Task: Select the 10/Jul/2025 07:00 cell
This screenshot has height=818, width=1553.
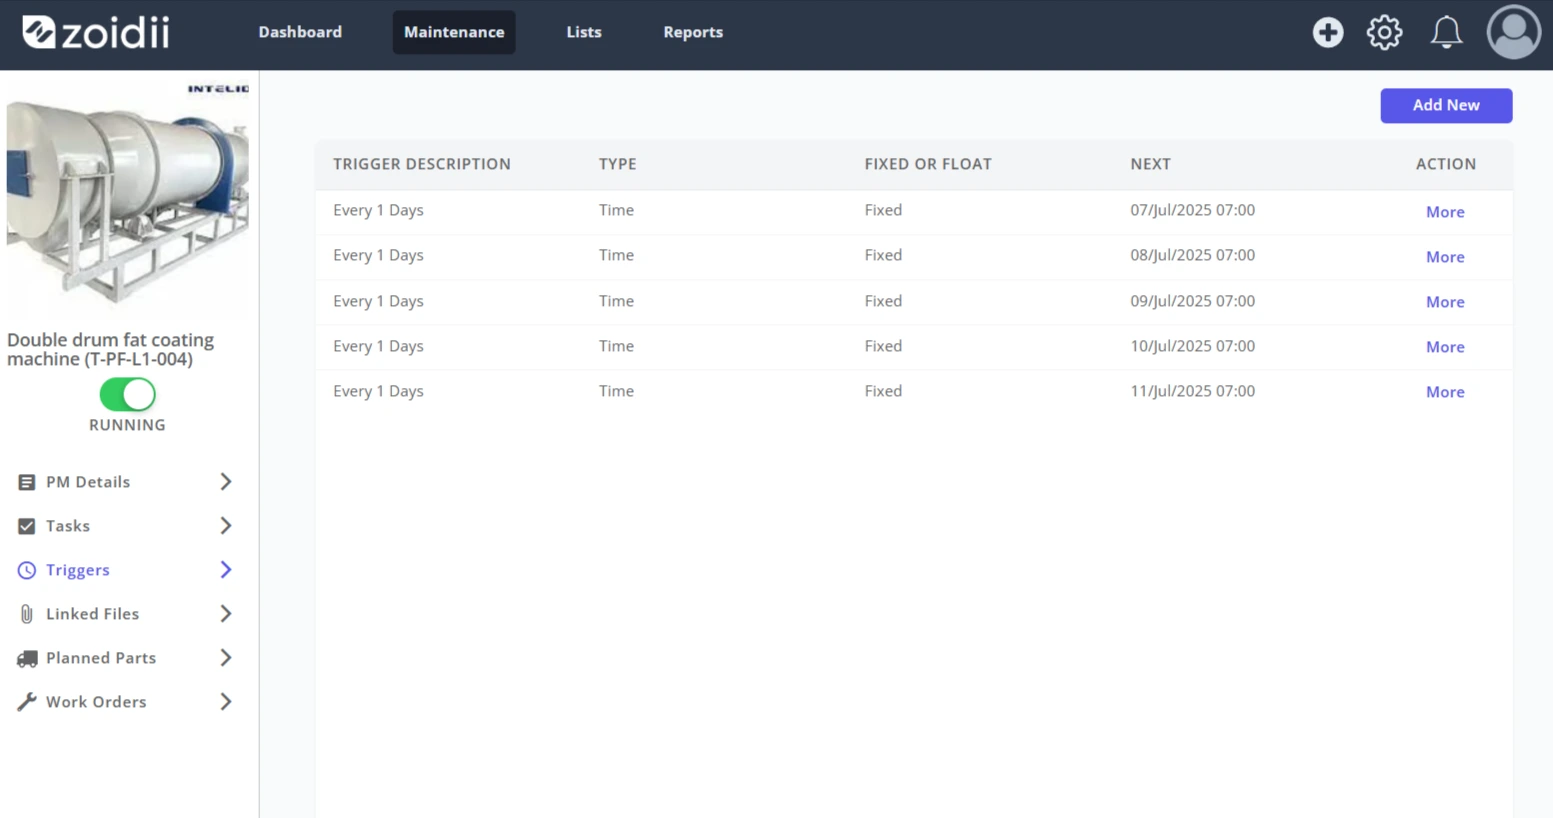Action: (1192, 346)
